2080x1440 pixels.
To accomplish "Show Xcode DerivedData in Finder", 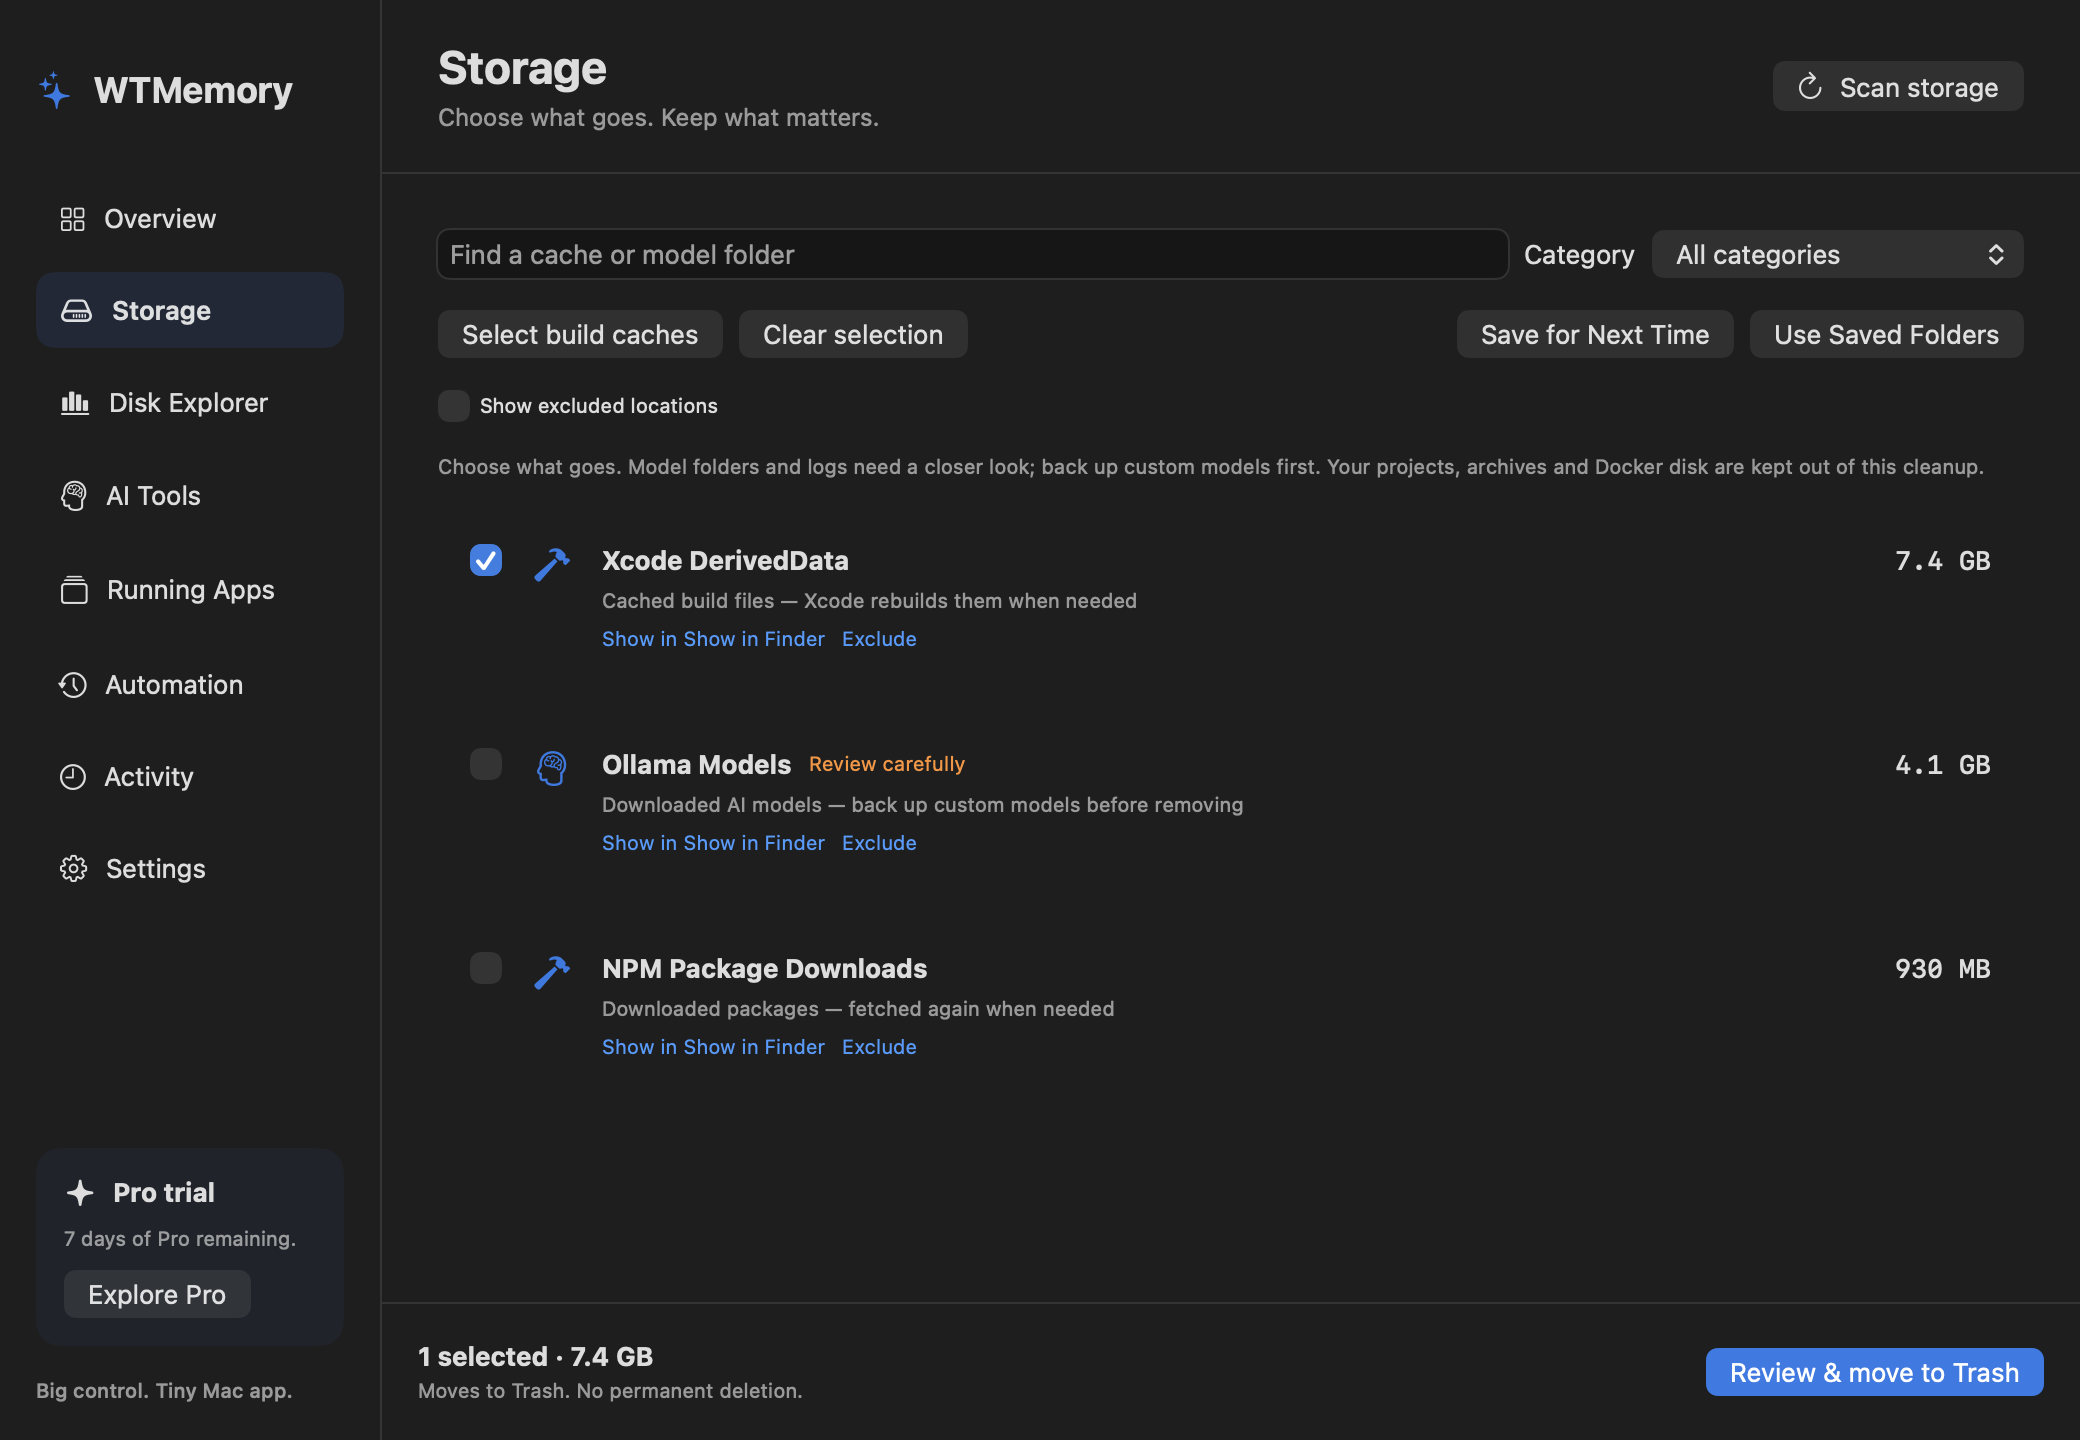I will coord(713,639).
